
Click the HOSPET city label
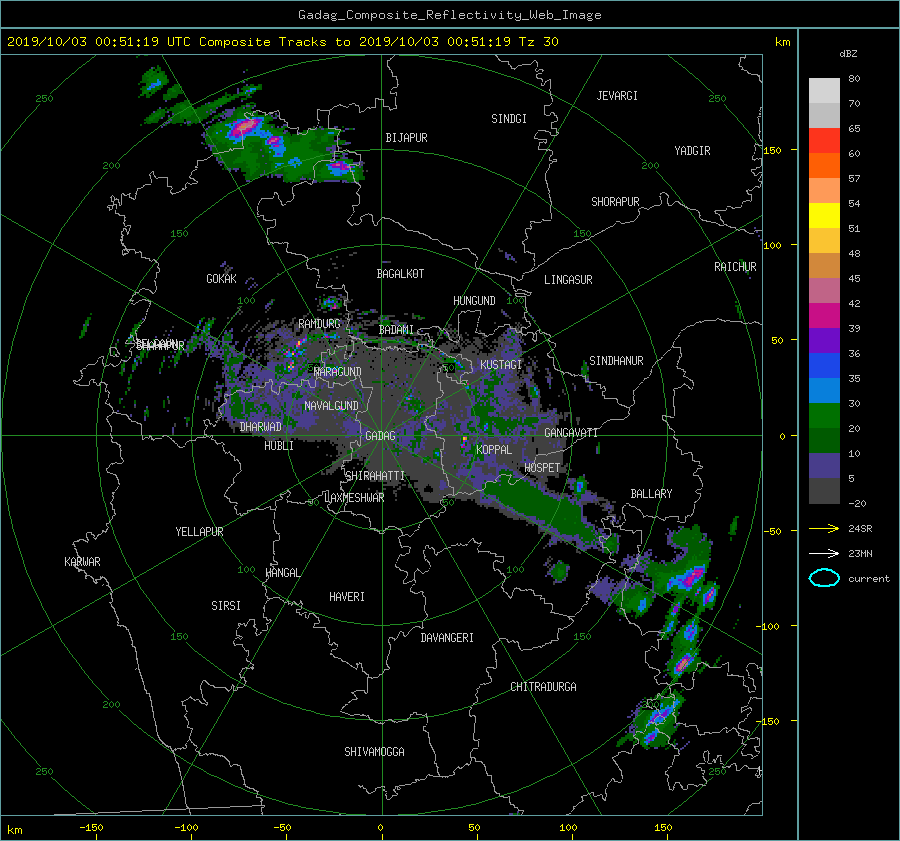pos(542,468)
